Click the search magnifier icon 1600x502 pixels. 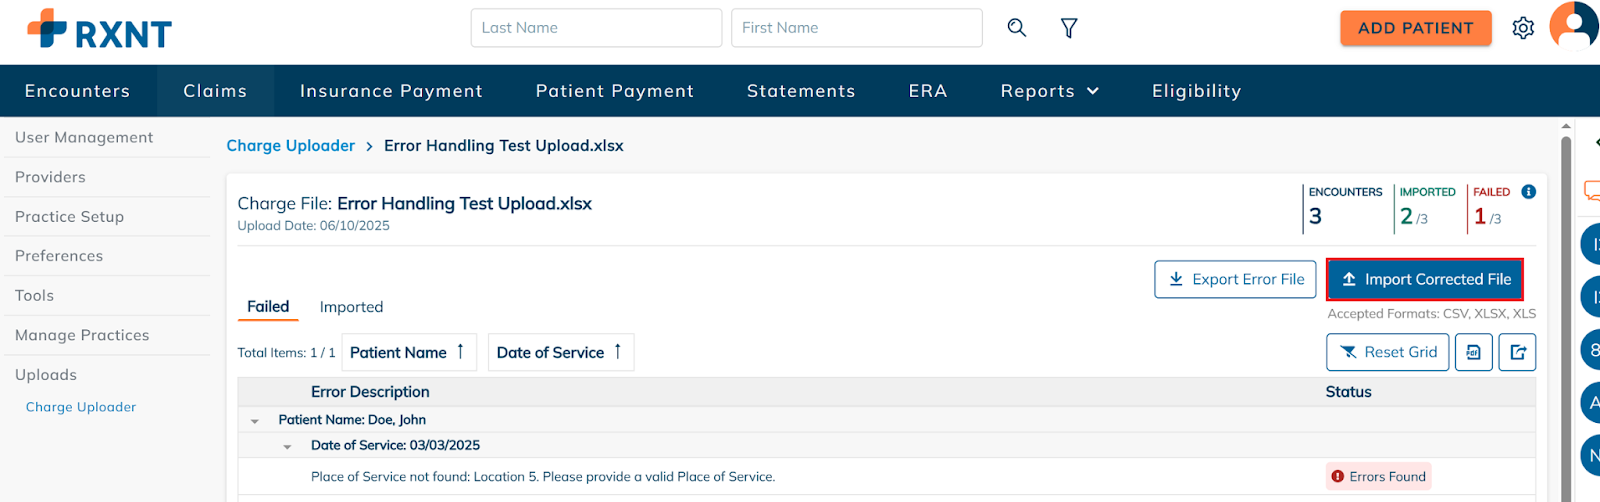tap(1016, 28)
